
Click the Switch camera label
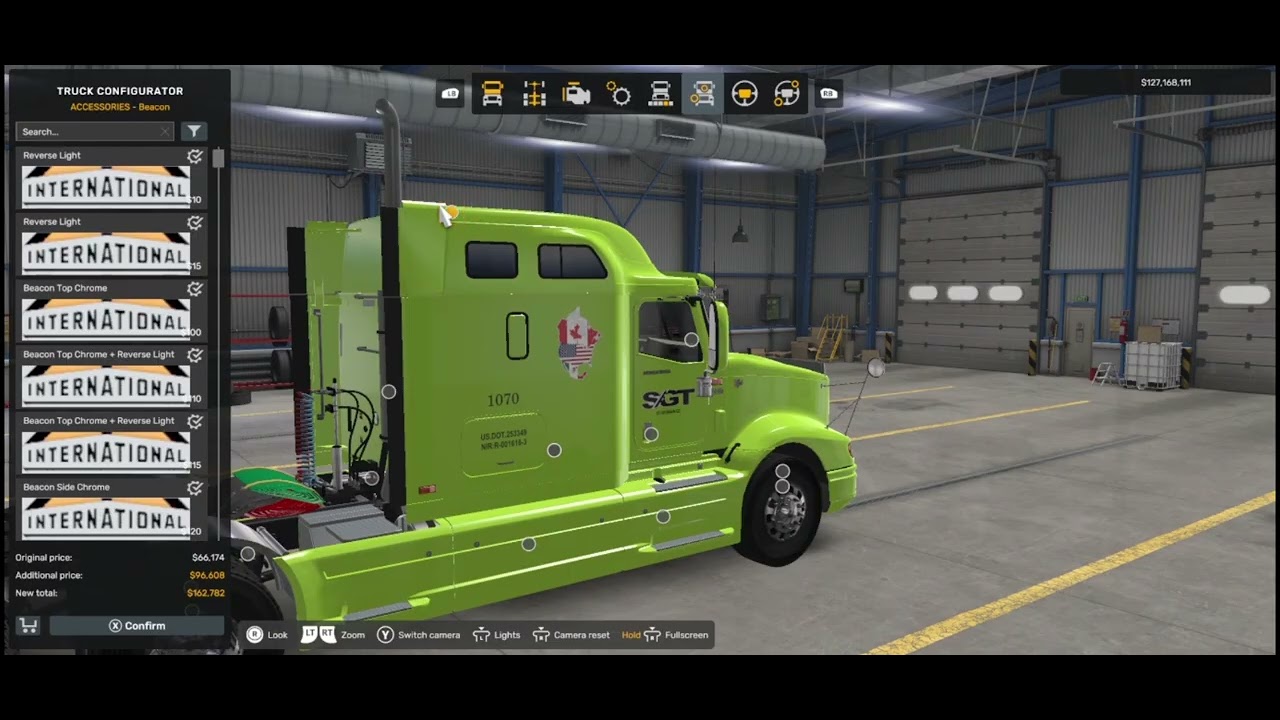[429, 635]
